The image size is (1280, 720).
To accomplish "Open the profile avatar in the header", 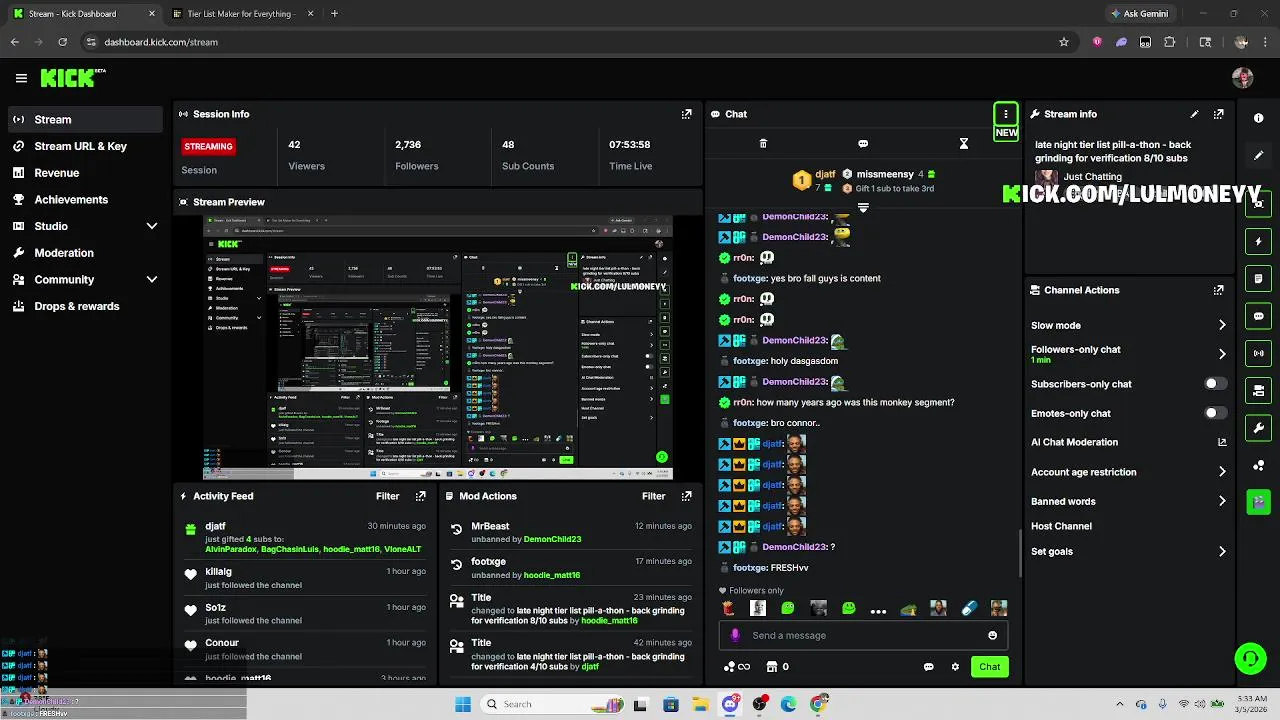I will point(1242,78).
